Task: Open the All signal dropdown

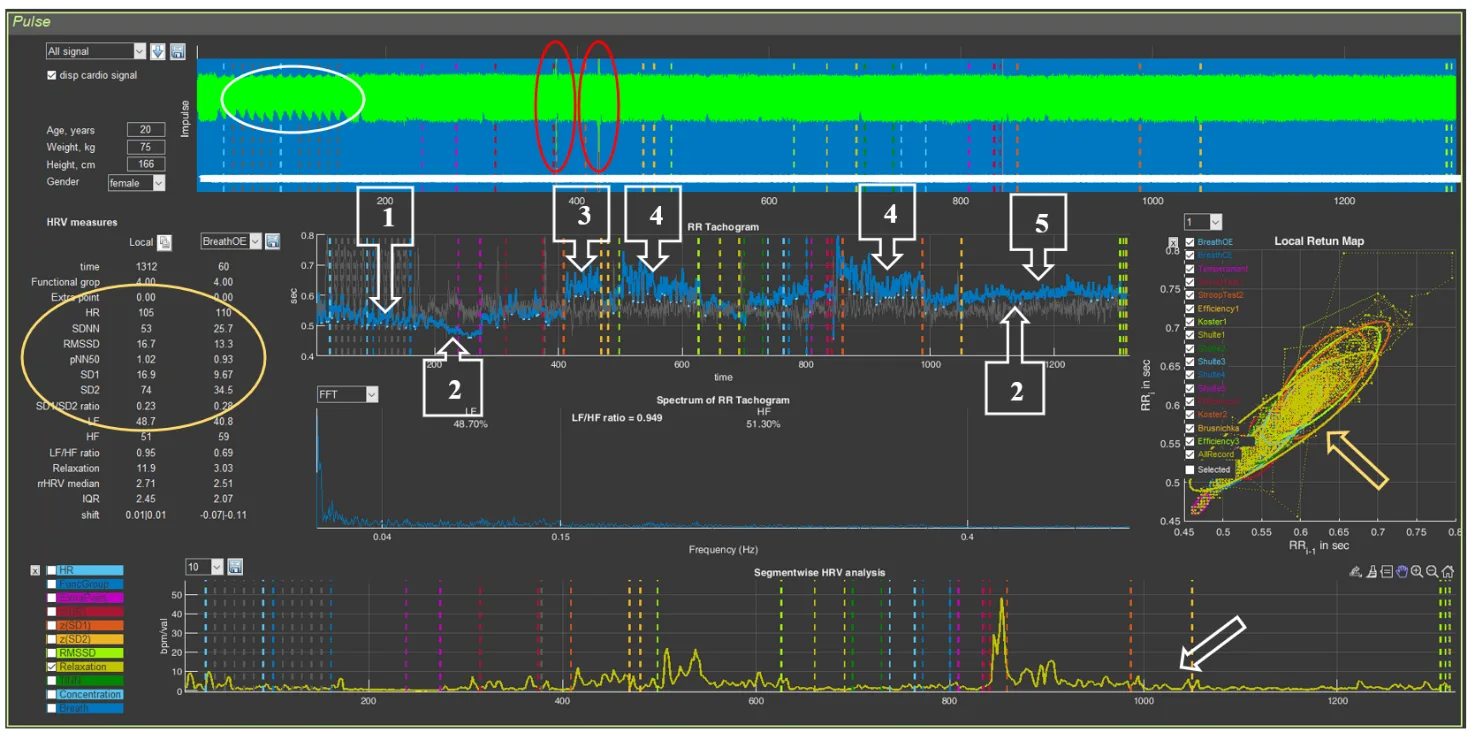Action: [x=96, y=51]
